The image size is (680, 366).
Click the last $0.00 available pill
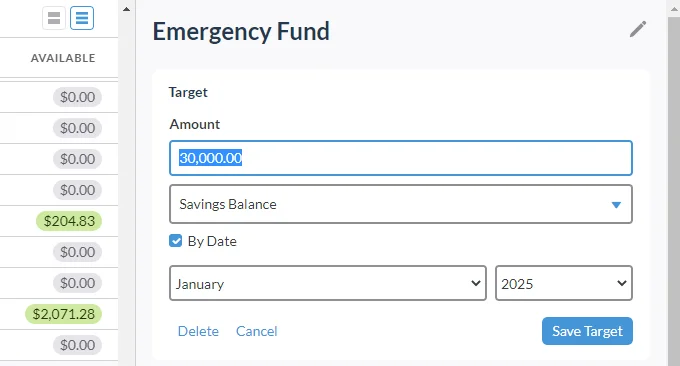[x=78, y=345]
